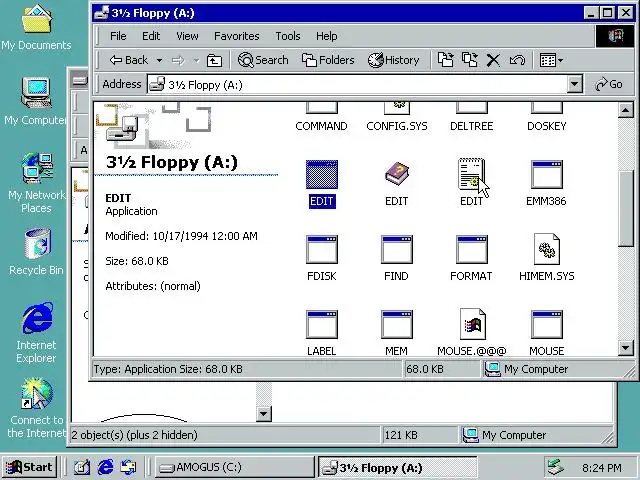Image resolution: width=640 pixels, height=480 pixels.
Task: Click the DOSKEY file label
Action: coord(547,126)
